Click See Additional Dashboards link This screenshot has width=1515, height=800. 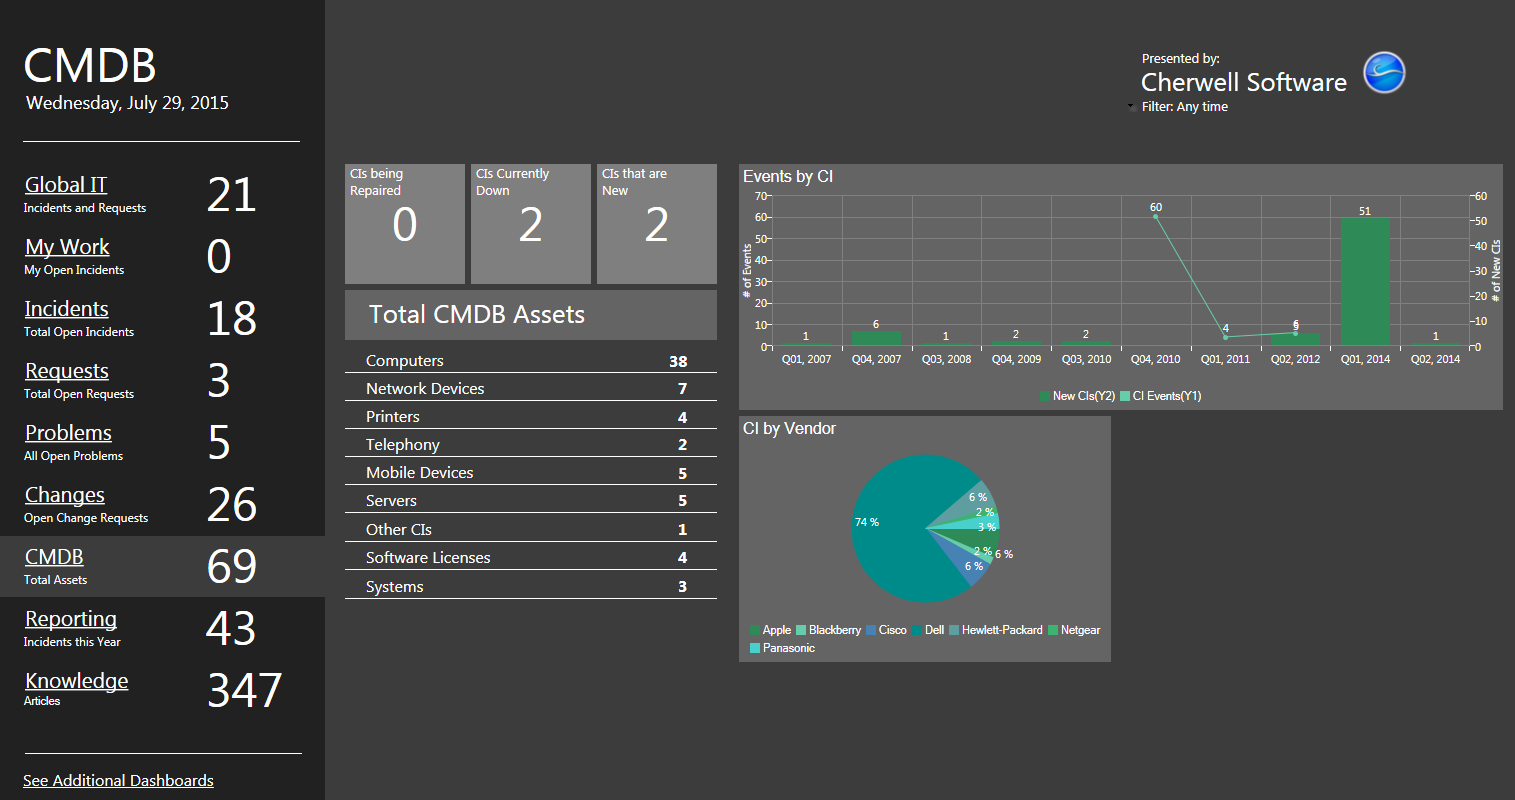(x=118, y=780)
